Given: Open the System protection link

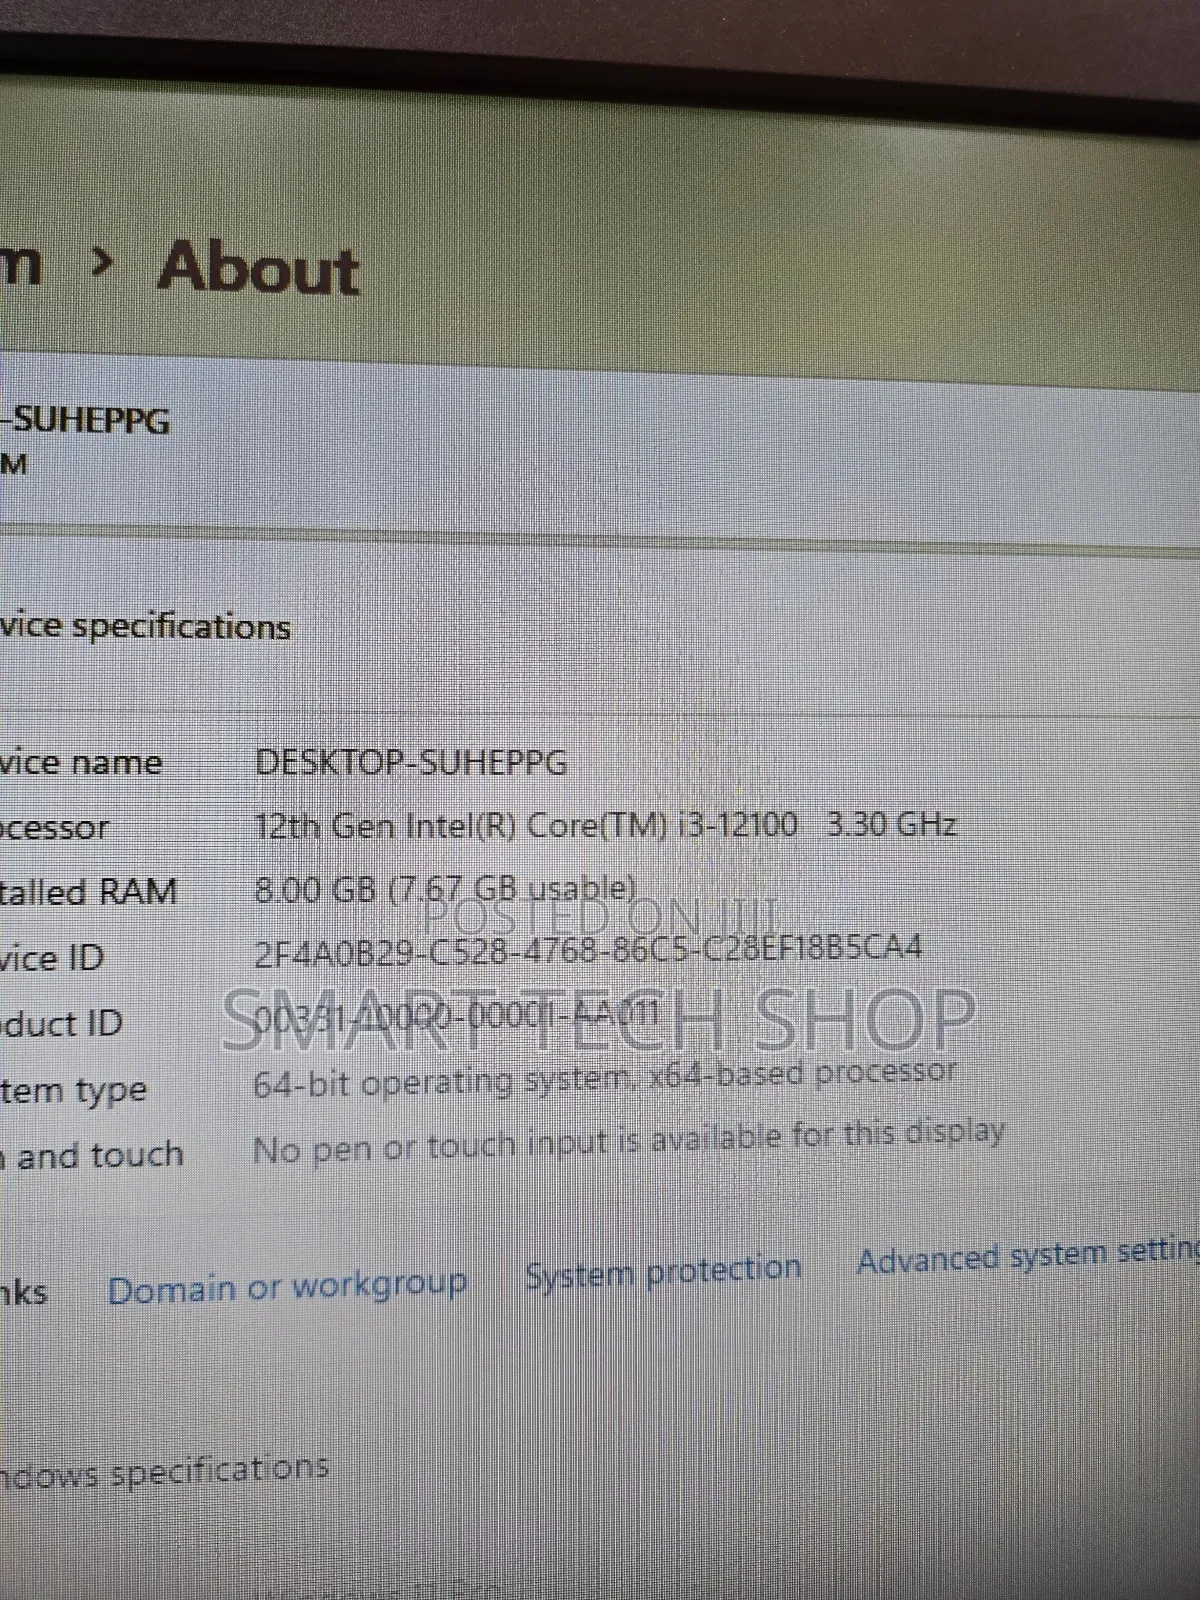Looking at the screenshot, I should 663,1271.
